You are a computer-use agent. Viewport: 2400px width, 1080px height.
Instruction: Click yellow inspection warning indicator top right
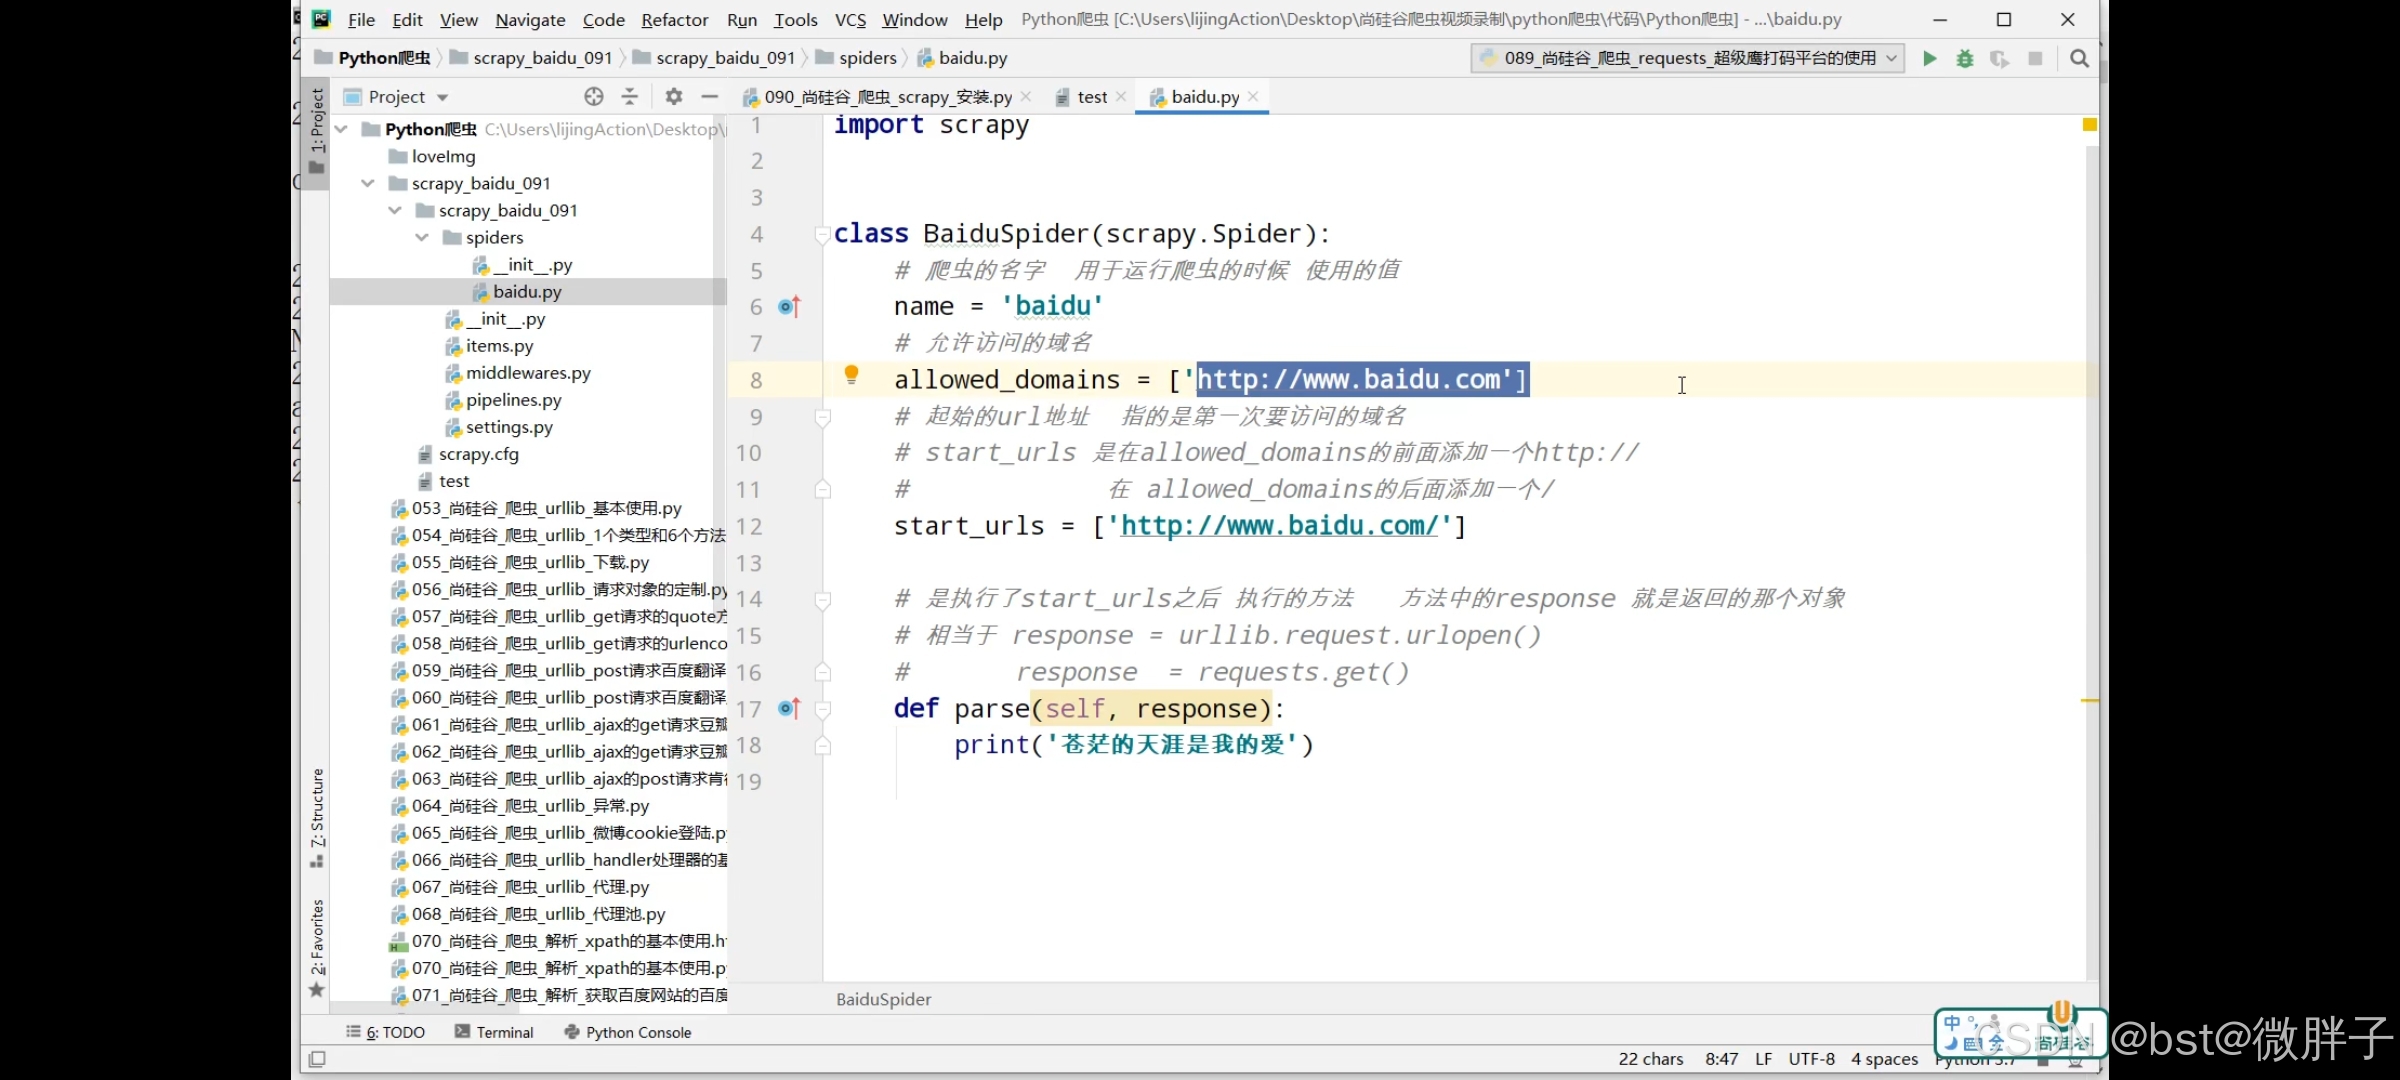pos(2089,124)
